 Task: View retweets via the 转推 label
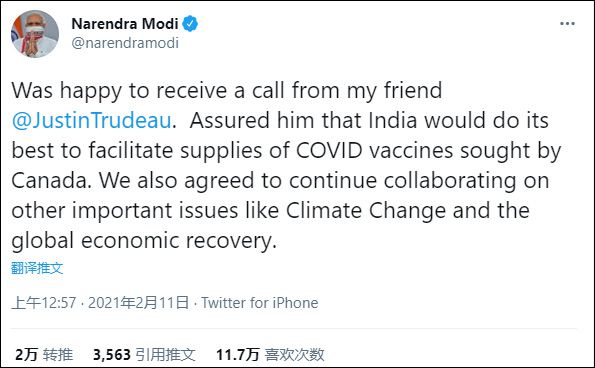(58, 355)
